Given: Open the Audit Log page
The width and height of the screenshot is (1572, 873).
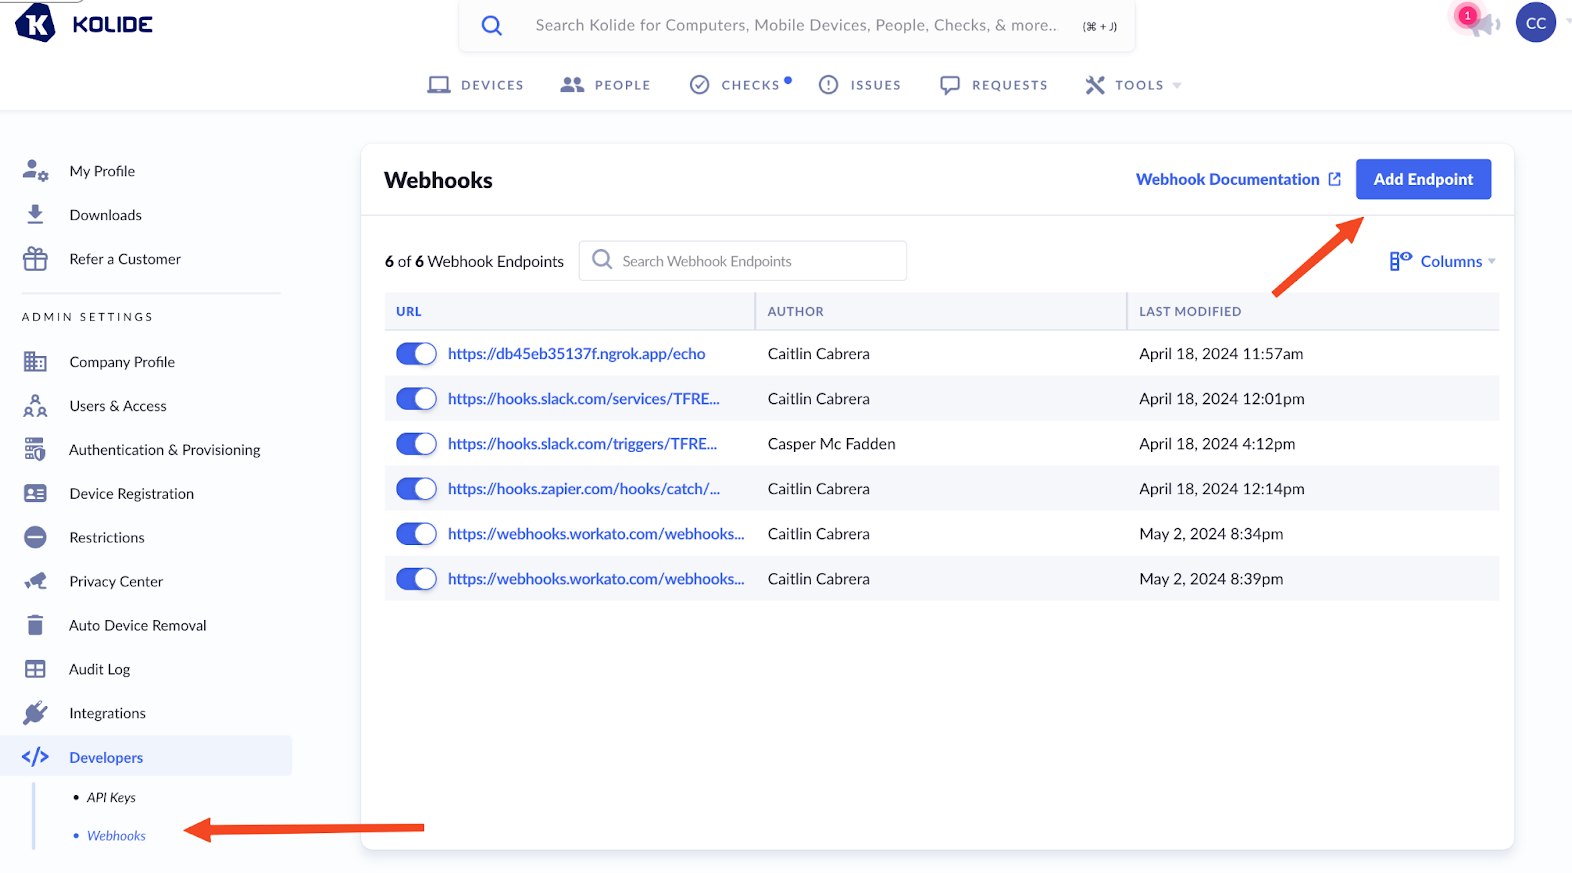Looking at the screenshot, I should pos(99,669).
